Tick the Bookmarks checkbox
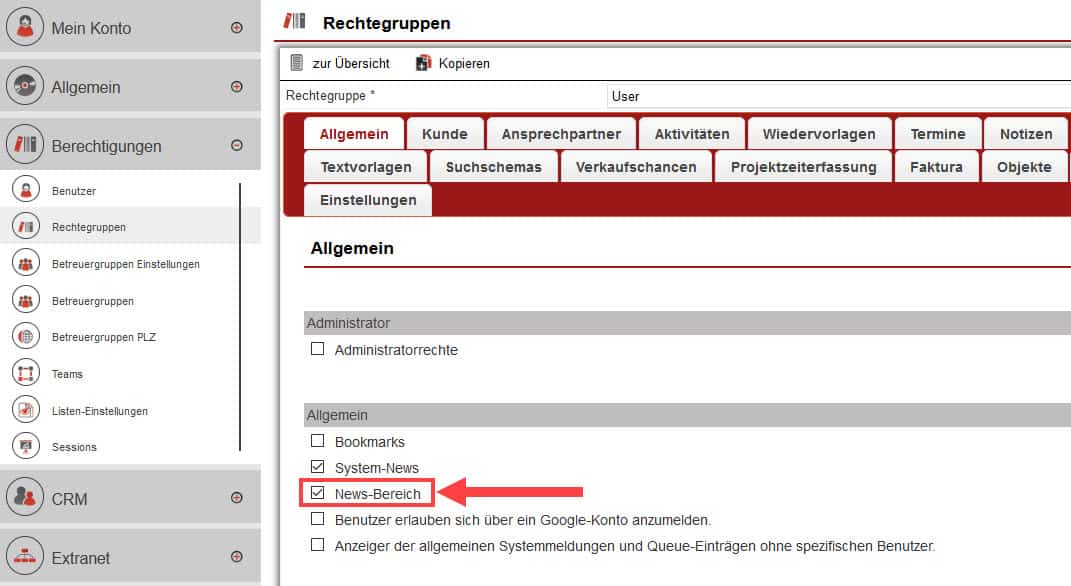Screen dimensions: 1071x586 tap(318, 441)
